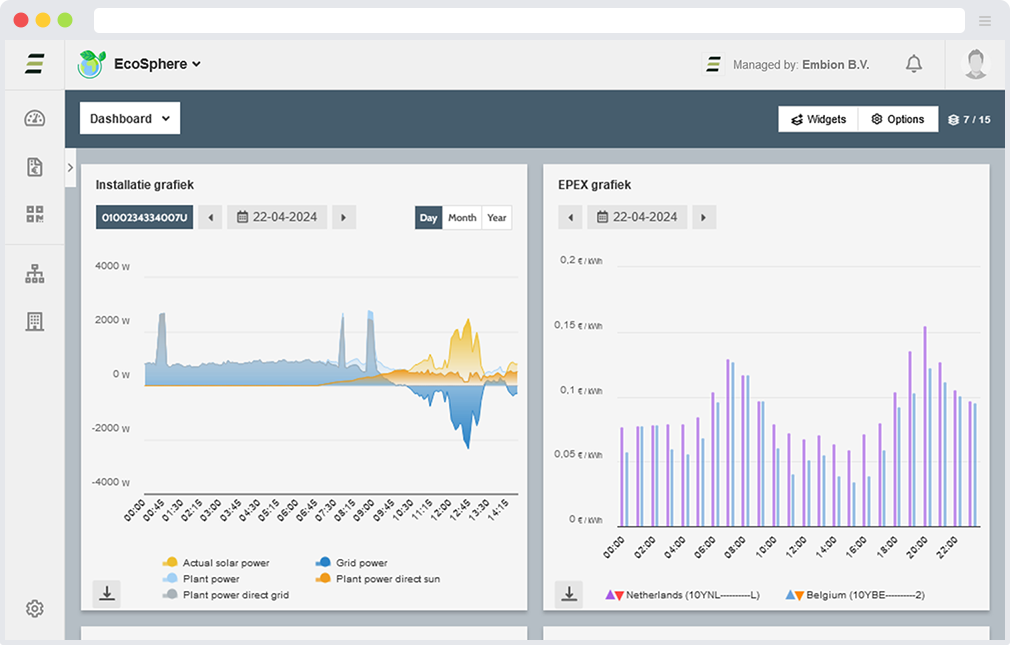This screenshot has height=645, width=1010.
Task: Toggle Netherlands series in EPEX legend
Action: point(683,595)
